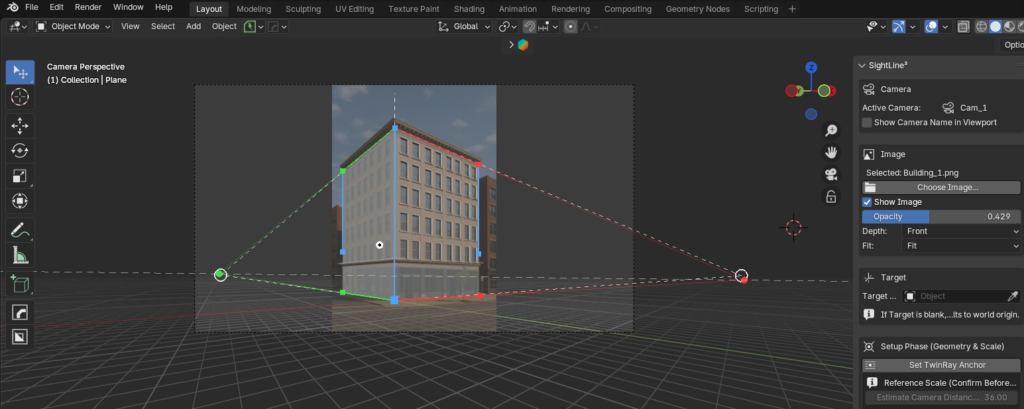
Task: Select the bottom-most left toolbar tool
Action: point(20,337)
